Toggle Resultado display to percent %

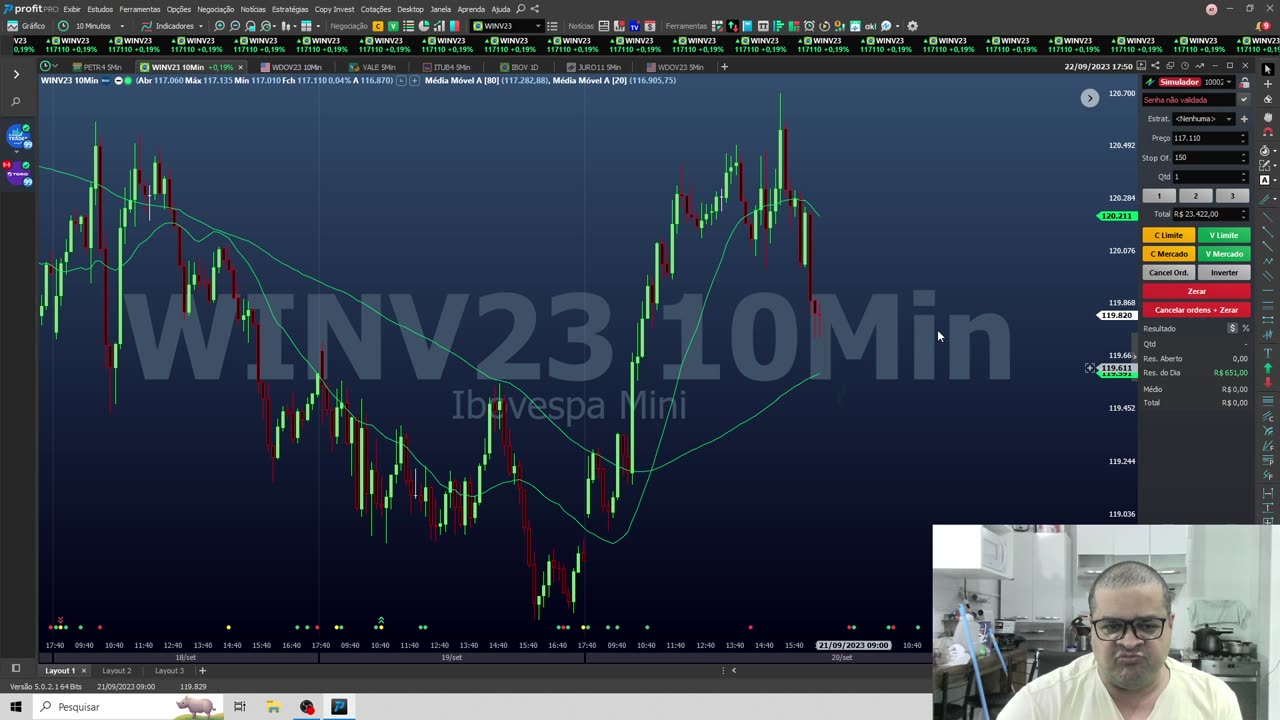point(1246,328)
